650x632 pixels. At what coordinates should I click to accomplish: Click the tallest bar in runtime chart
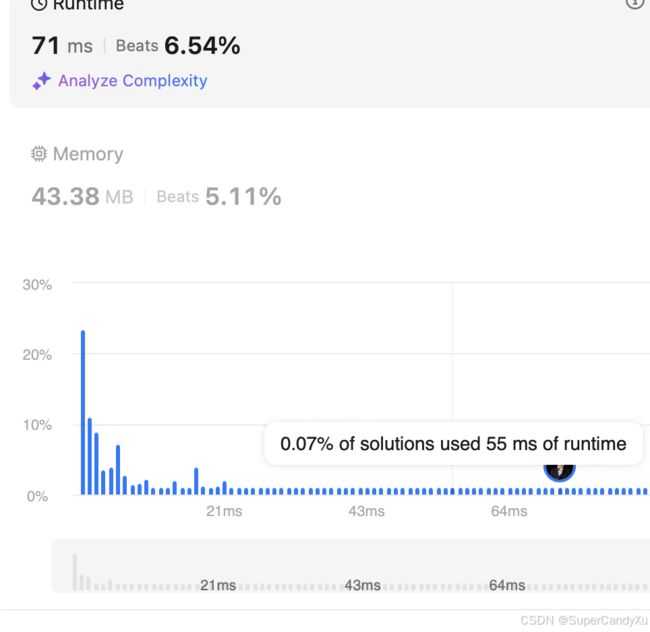83,412
